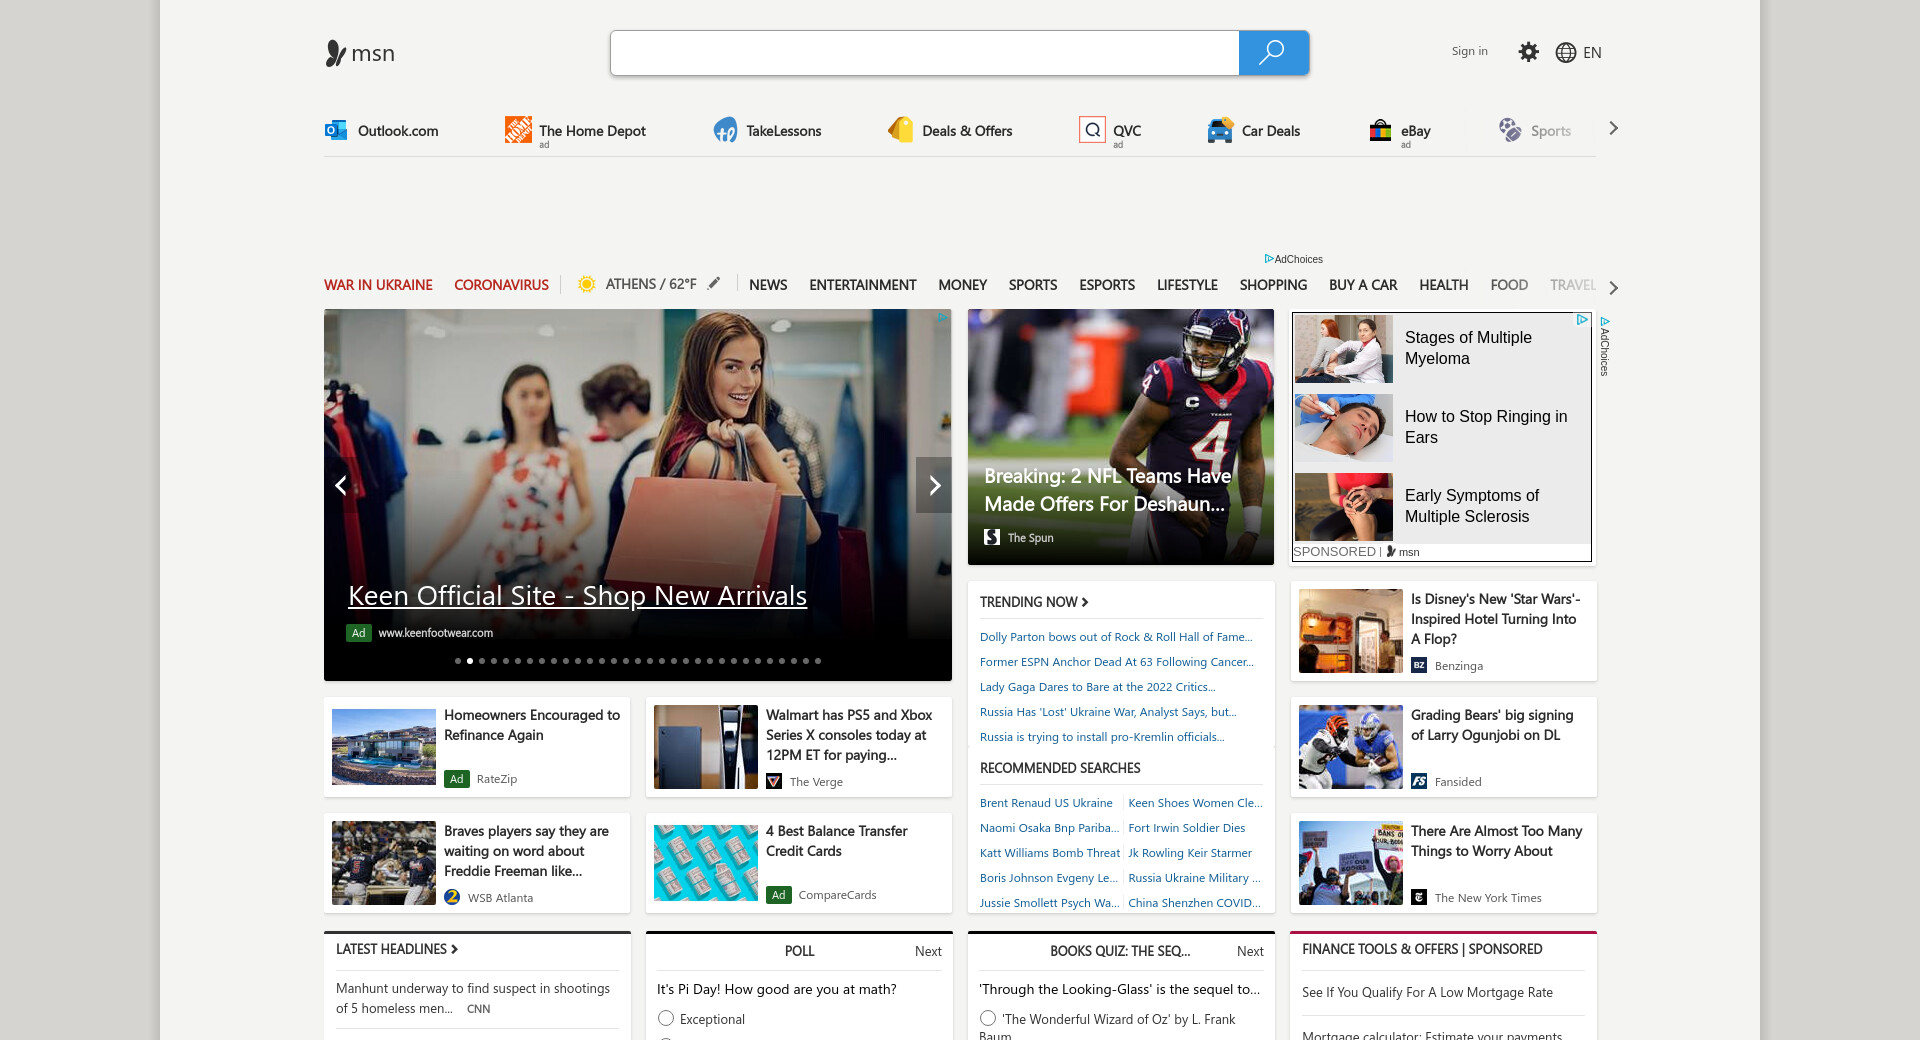Click the eBay shopping bag icon
This screenshot has width=1920, height=1040.
[1380, 131]
